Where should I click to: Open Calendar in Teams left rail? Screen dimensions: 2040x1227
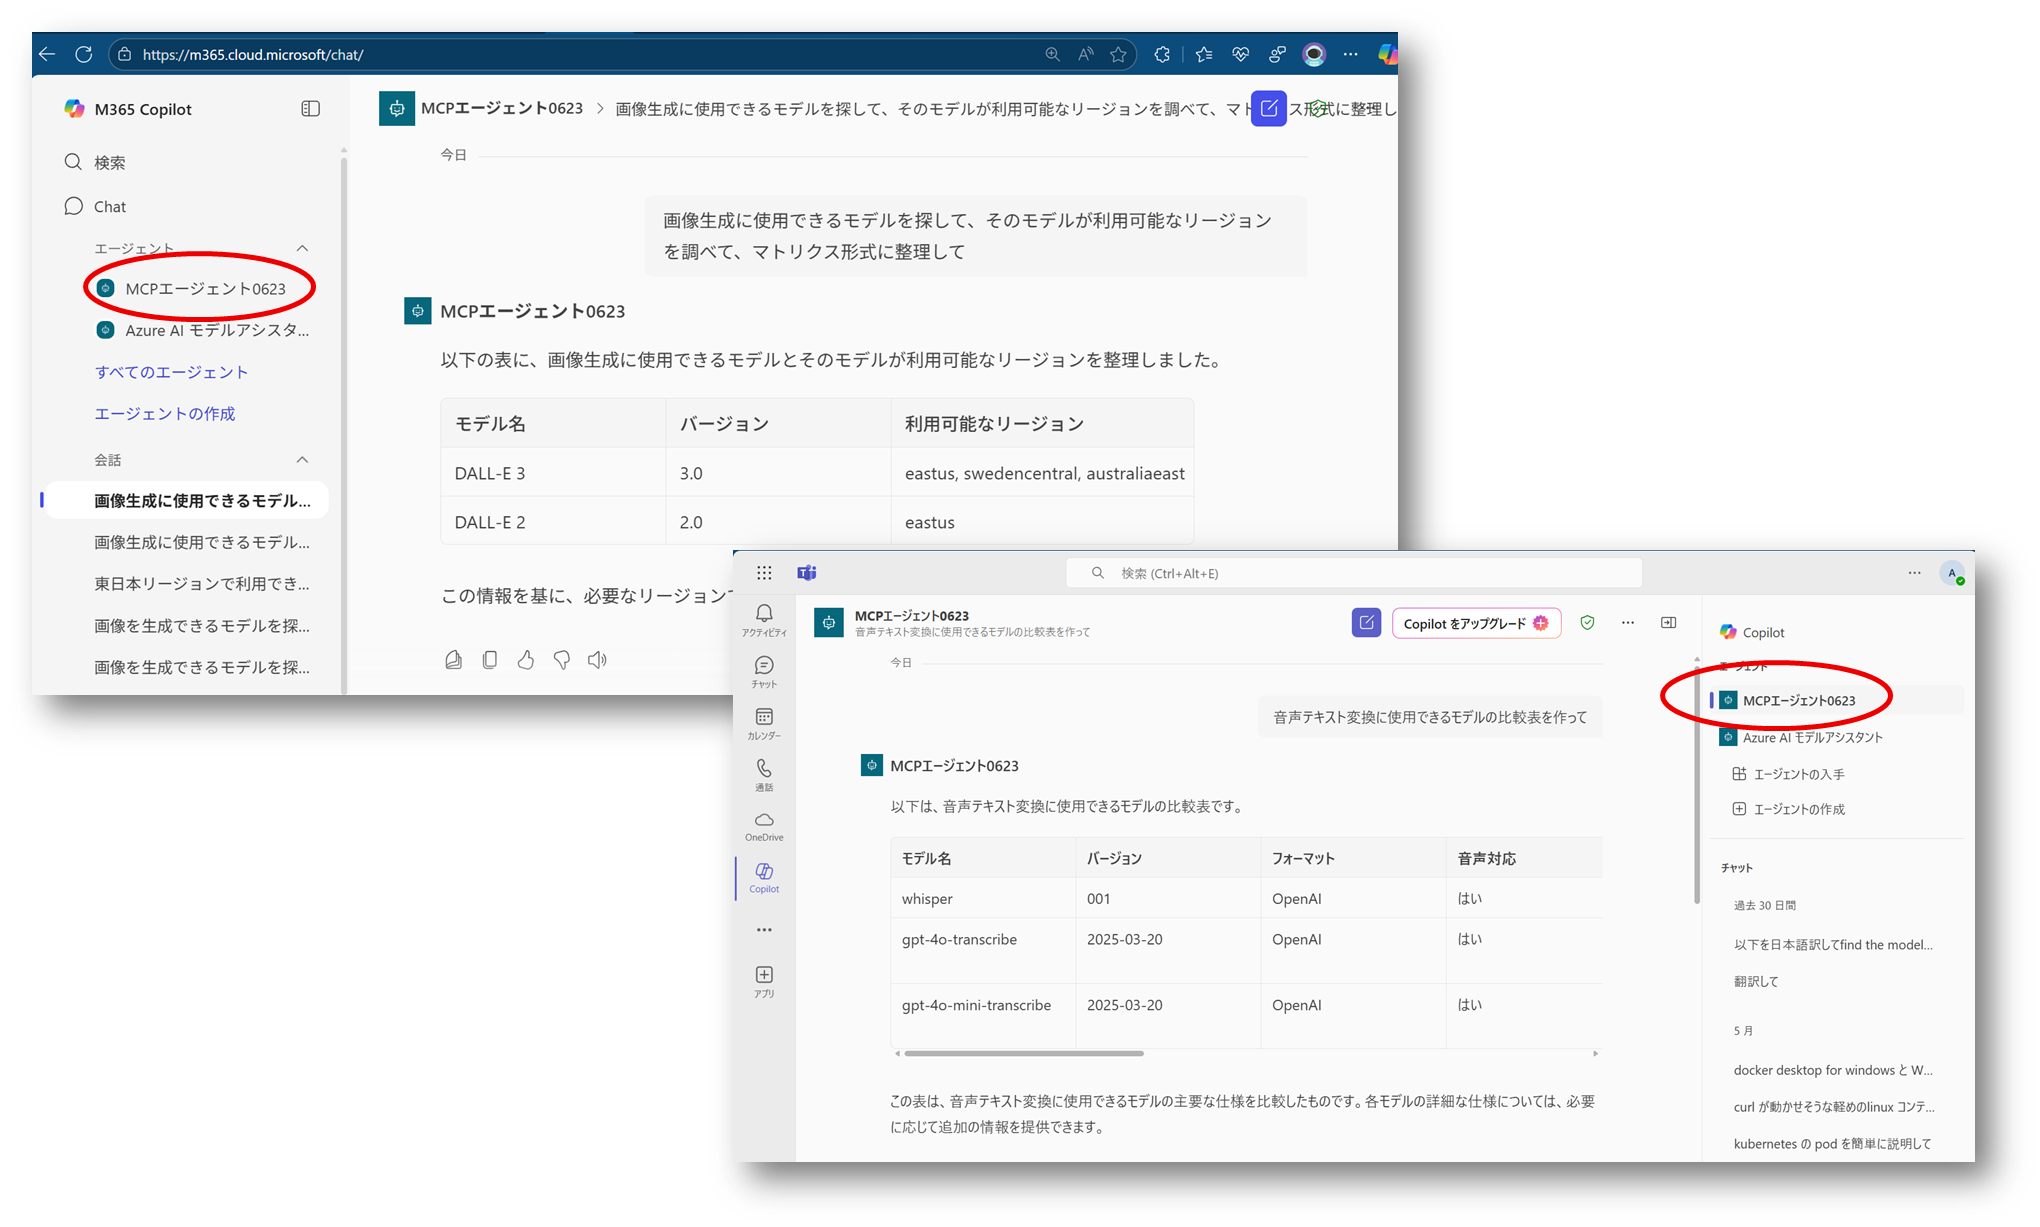coord(764,723)
